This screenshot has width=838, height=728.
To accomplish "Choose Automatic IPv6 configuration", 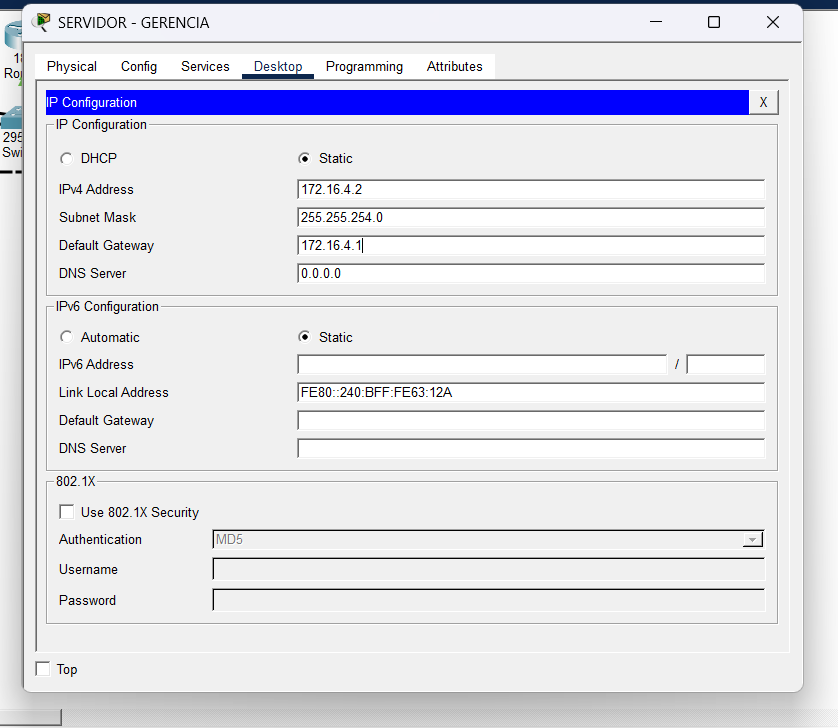I will pos(66,337).
